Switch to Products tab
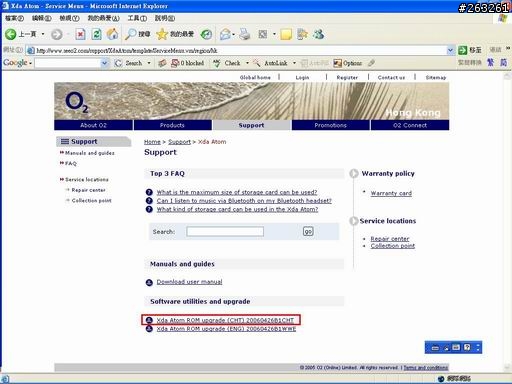Screen dimensions: 512x384 (172, 125)
